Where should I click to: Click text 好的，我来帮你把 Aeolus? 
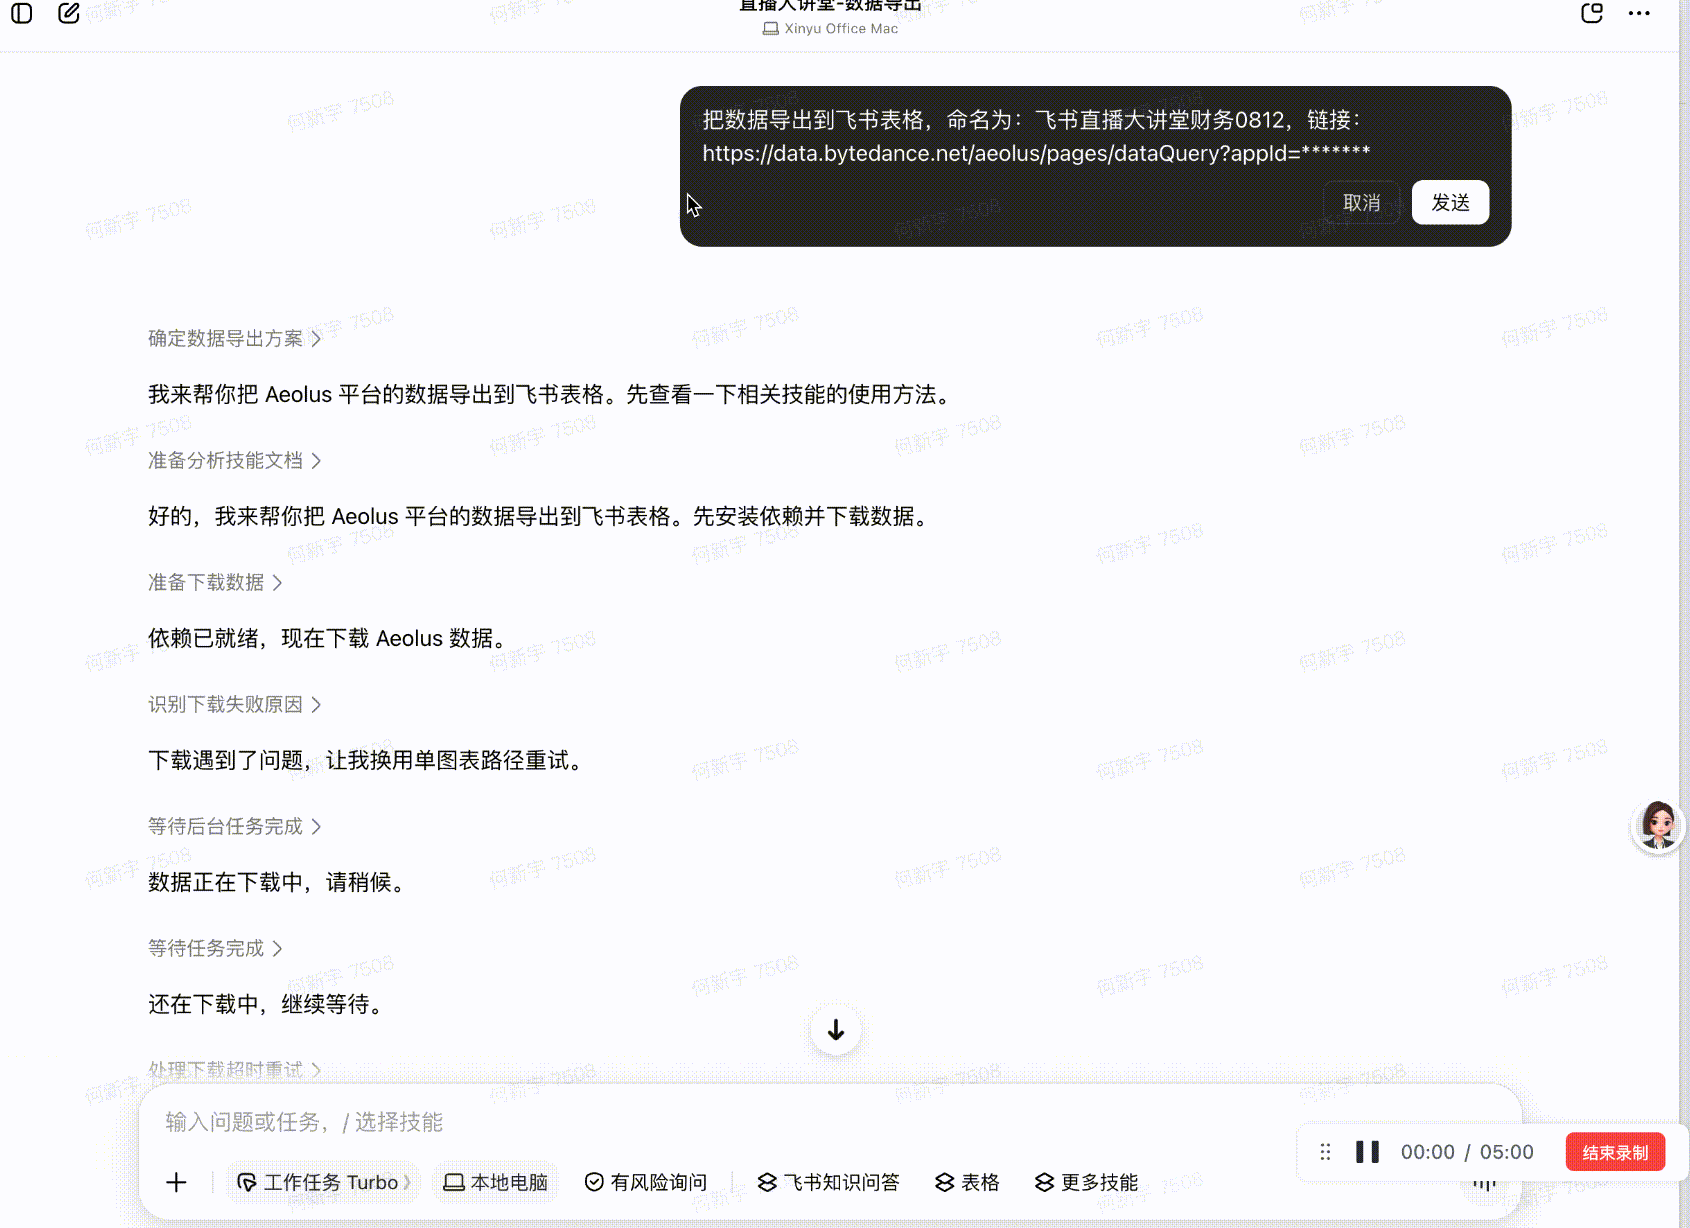273,517
